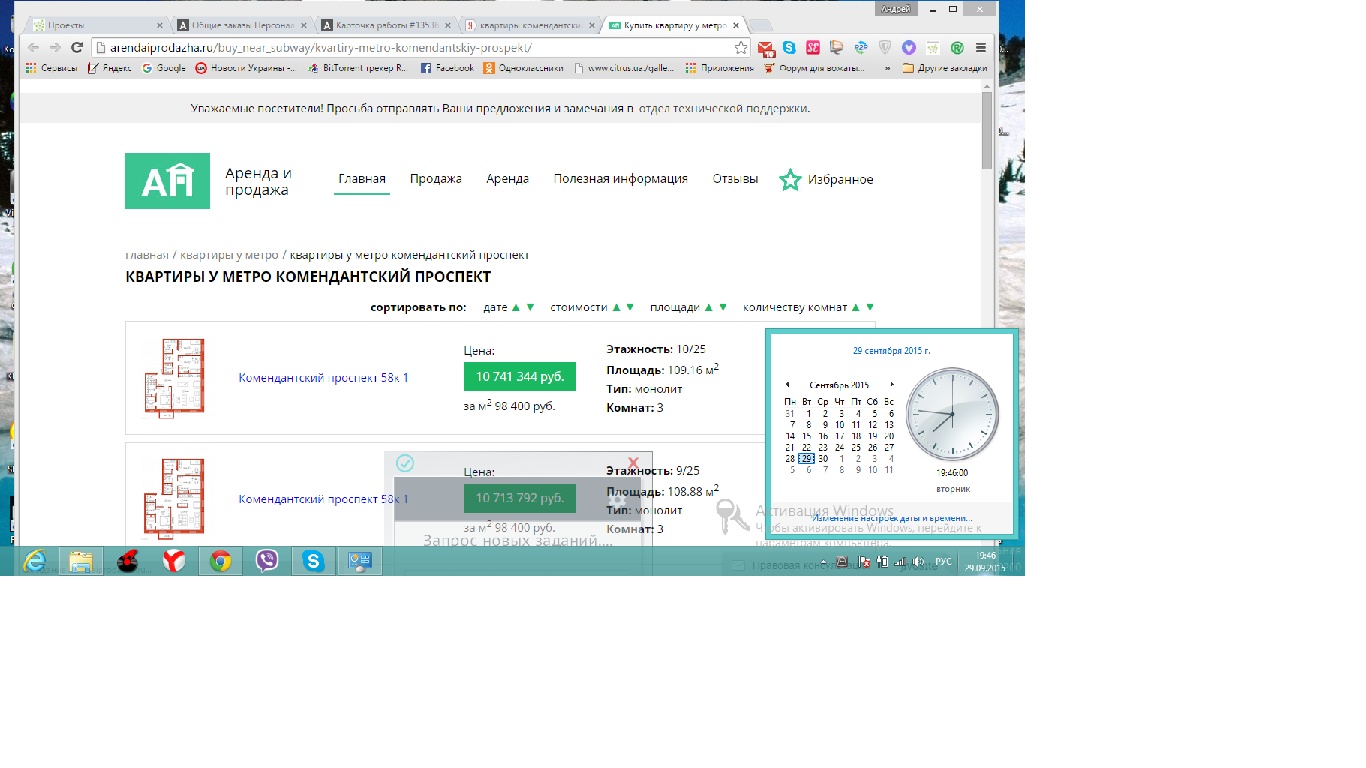
Task: Click the network signal icon in tray
Action: pos(899,562)
